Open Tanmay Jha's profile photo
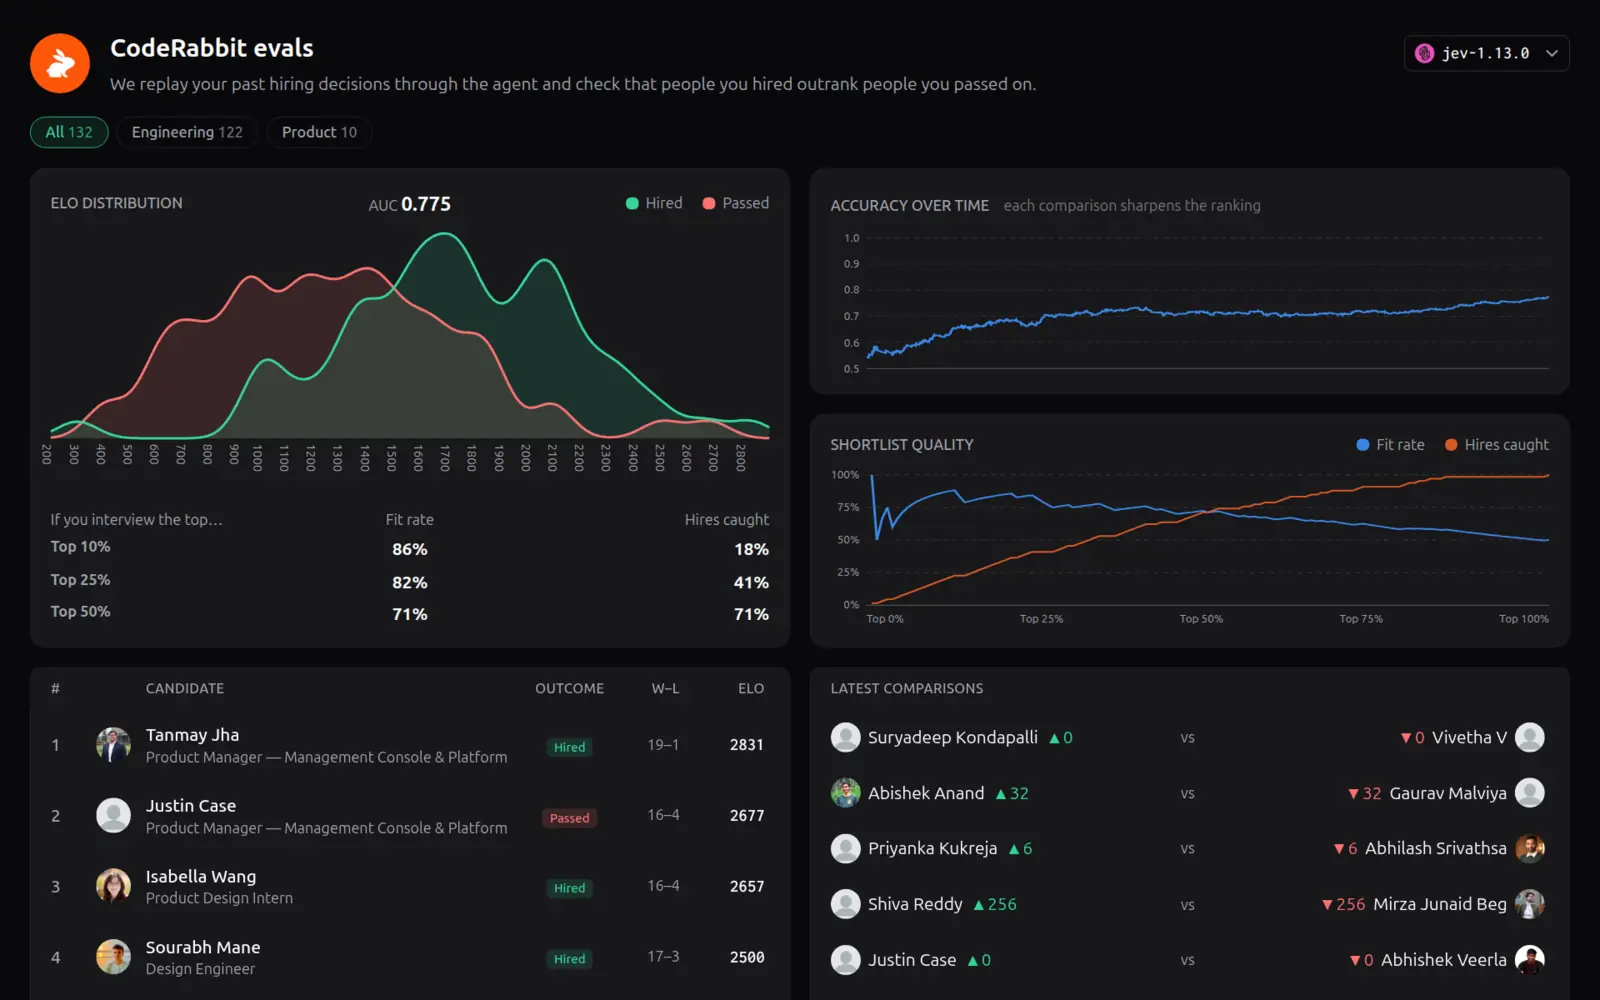Viewport: 1600px width, 1000px height. click(113, 745)
